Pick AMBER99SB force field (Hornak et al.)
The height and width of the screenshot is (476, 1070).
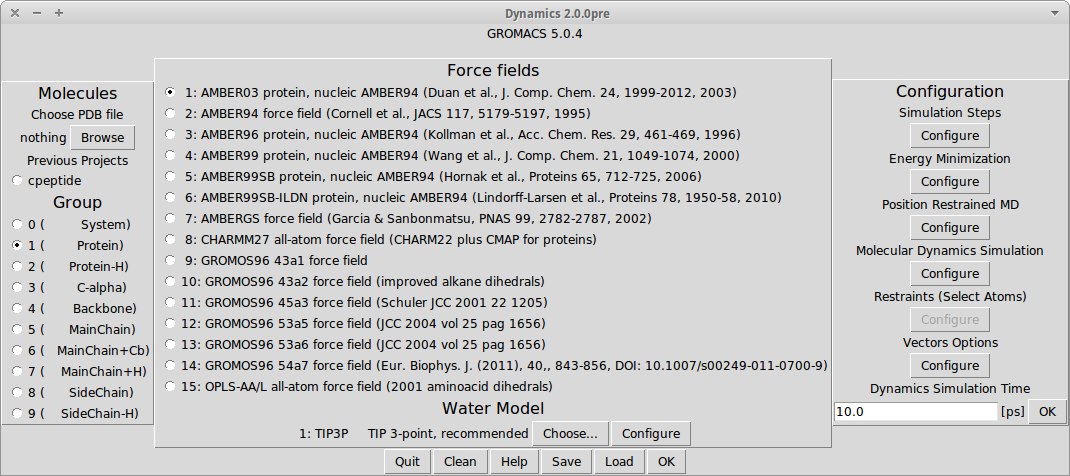(170, 177)
